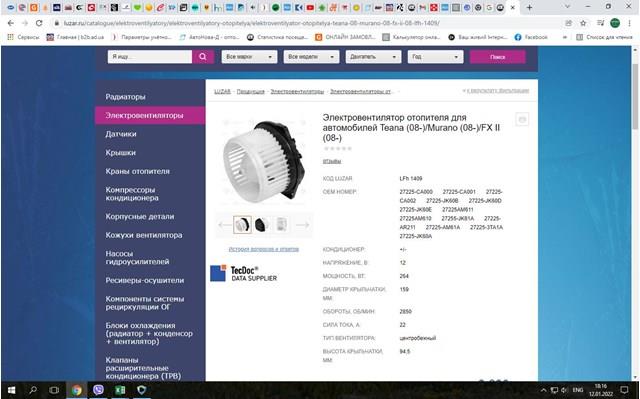Click the LUZAR breadcrumb link
The image size is (640, 399).
click(x=222, y=91)
